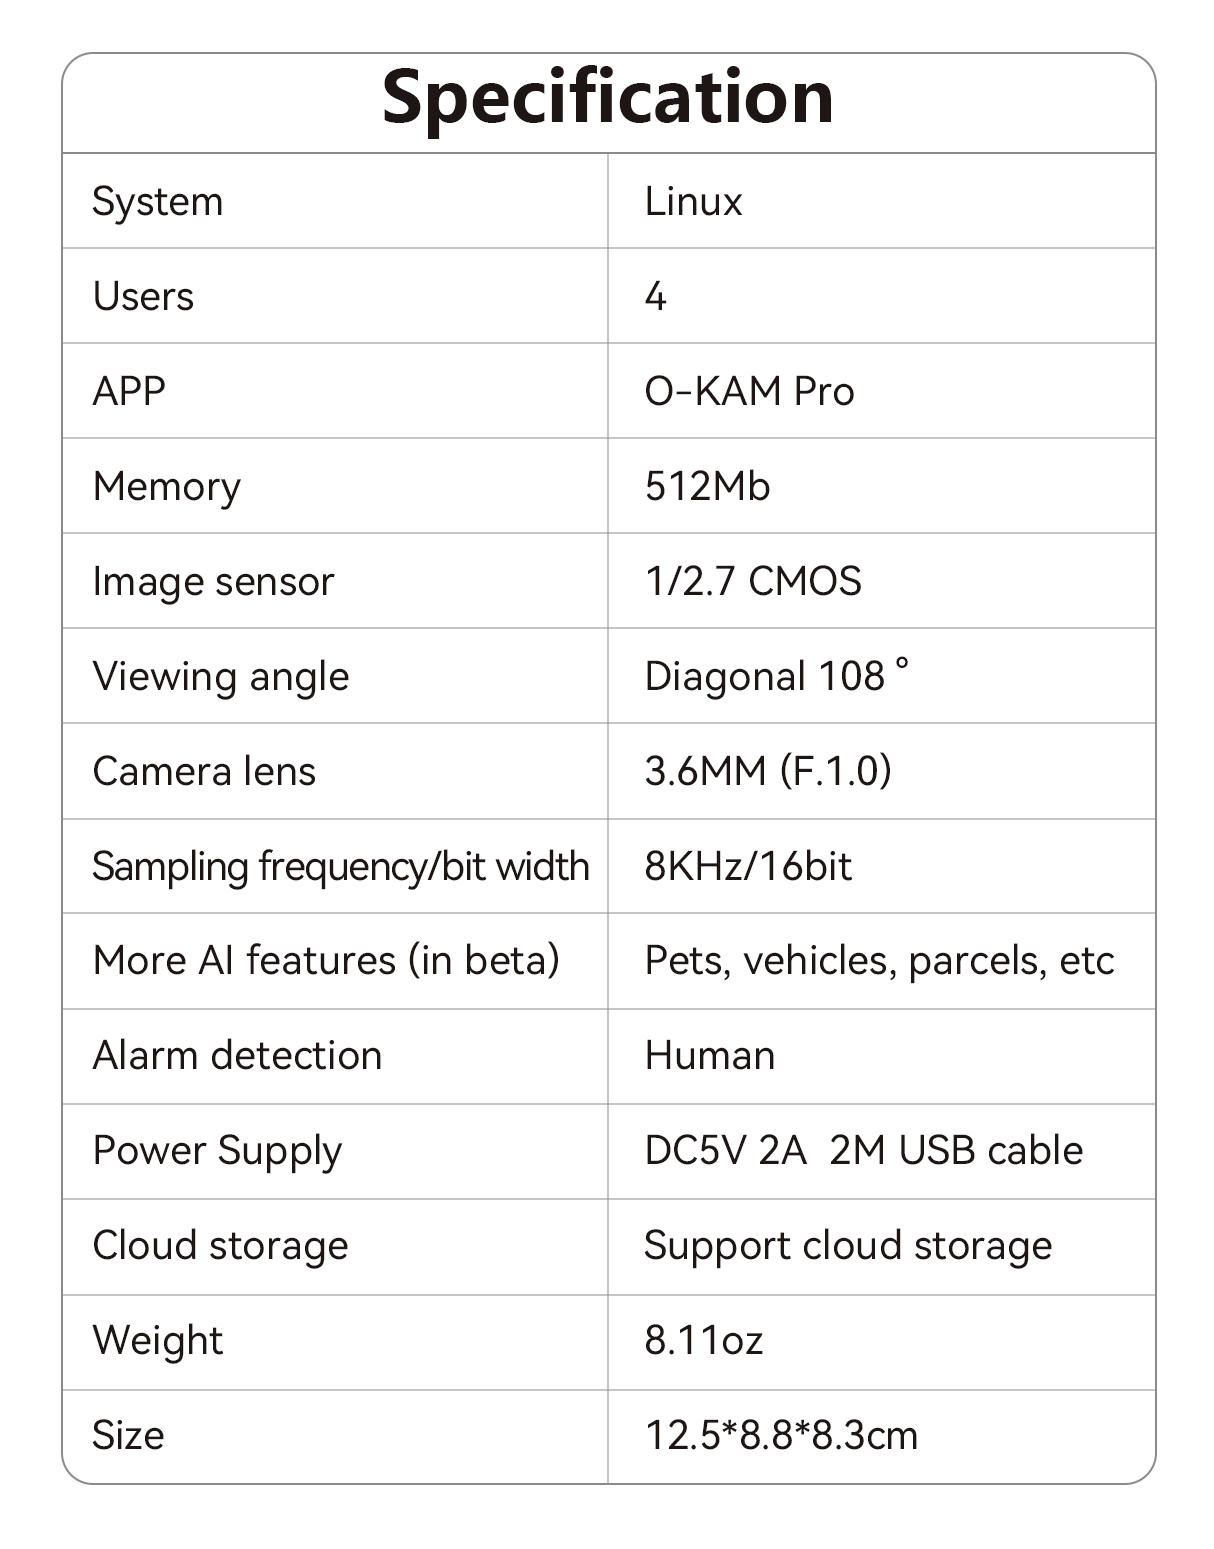Click the DC5V 2A 2M USB cable value
The height and width of the screenshot is (1549, 1214).
coord(863,1151)
